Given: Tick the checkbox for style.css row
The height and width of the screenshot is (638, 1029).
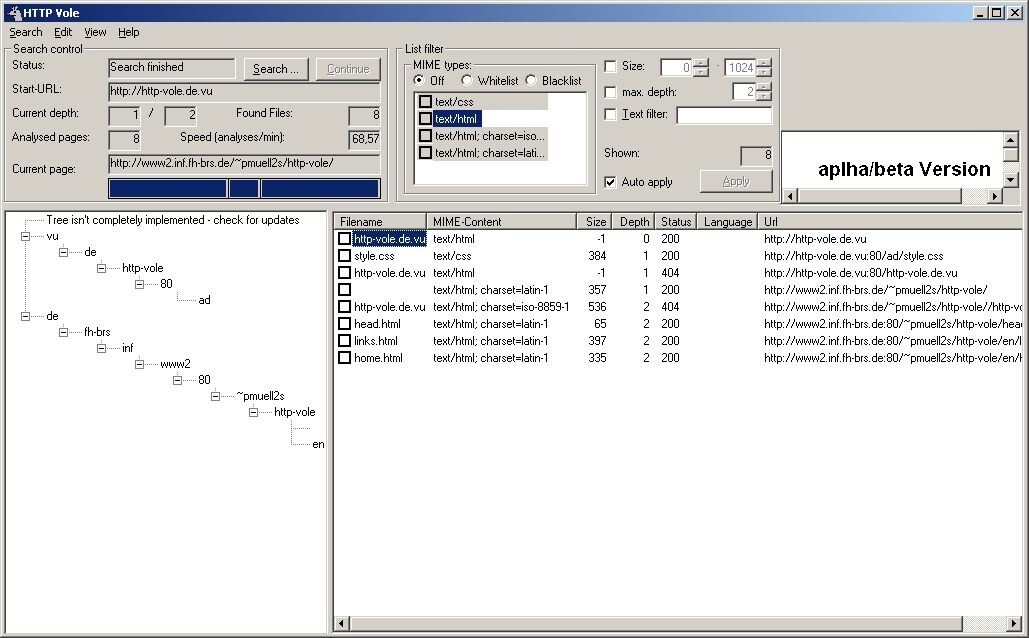Looking at the screenshot, I should click(344, 256).
